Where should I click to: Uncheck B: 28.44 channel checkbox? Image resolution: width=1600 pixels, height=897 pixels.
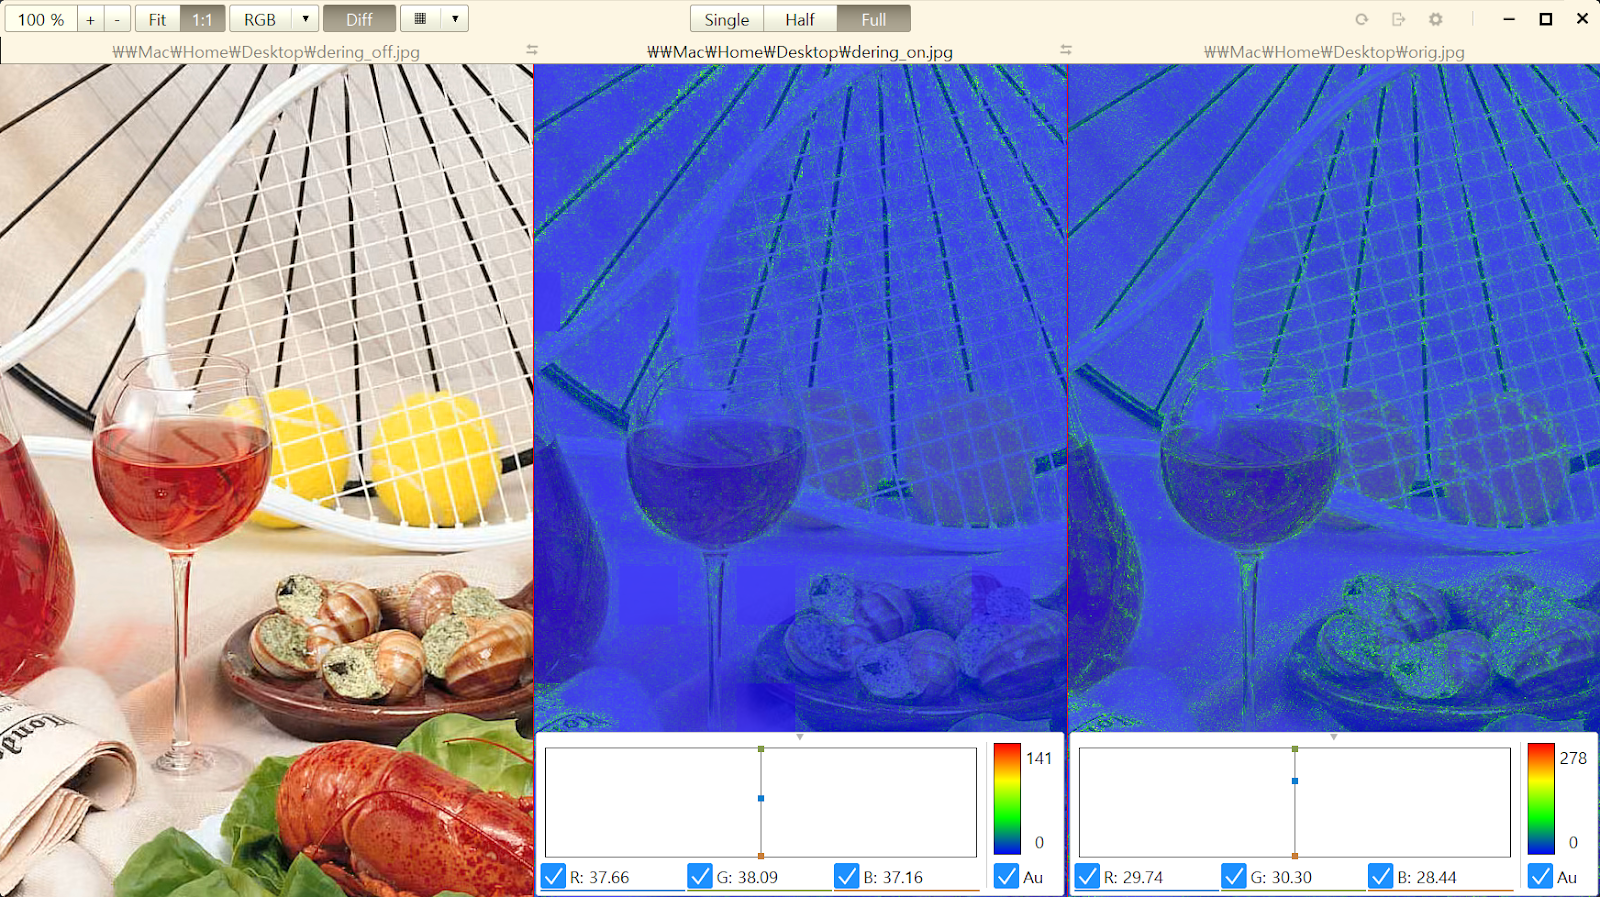click(x=1381, y=877)
